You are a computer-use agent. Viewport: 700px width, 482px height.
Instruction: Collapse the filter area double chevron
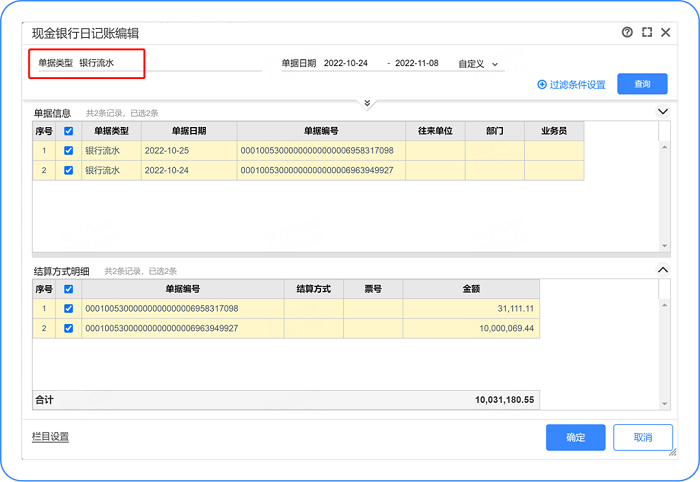click(x=367, y=103)
